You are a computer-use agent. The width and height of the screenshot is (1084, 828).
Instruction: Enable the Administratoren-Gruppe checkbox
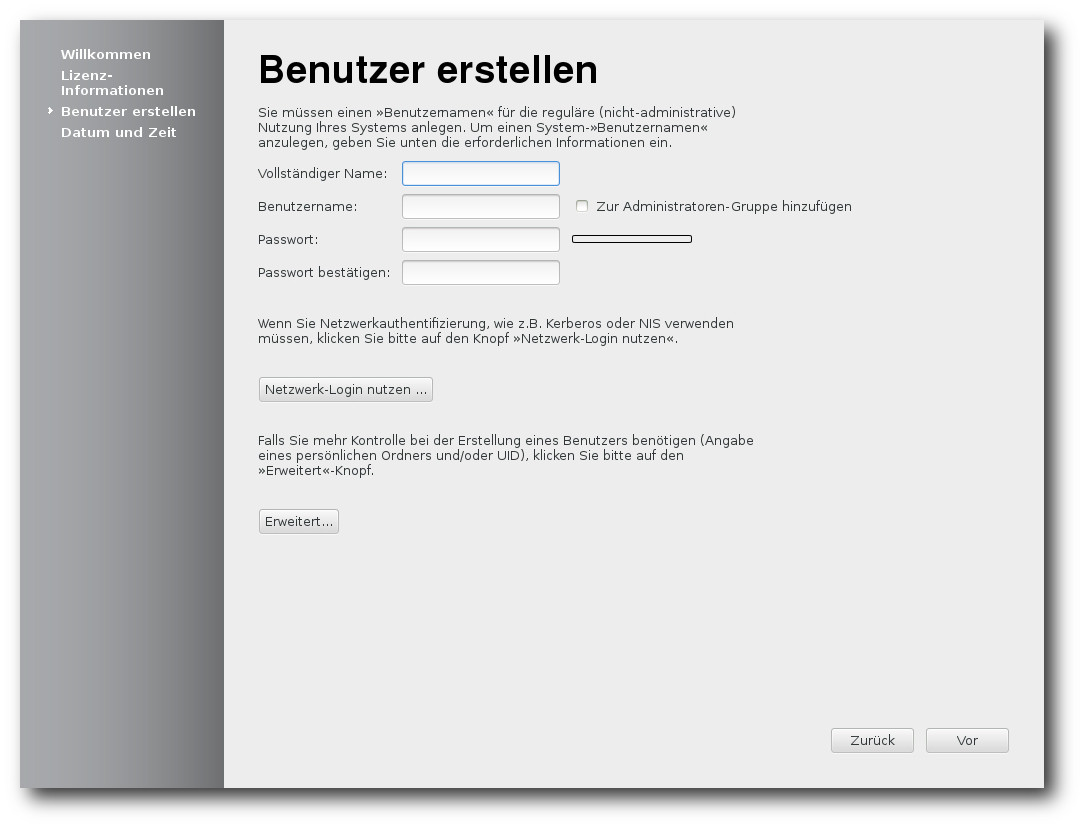coord(582,206)
